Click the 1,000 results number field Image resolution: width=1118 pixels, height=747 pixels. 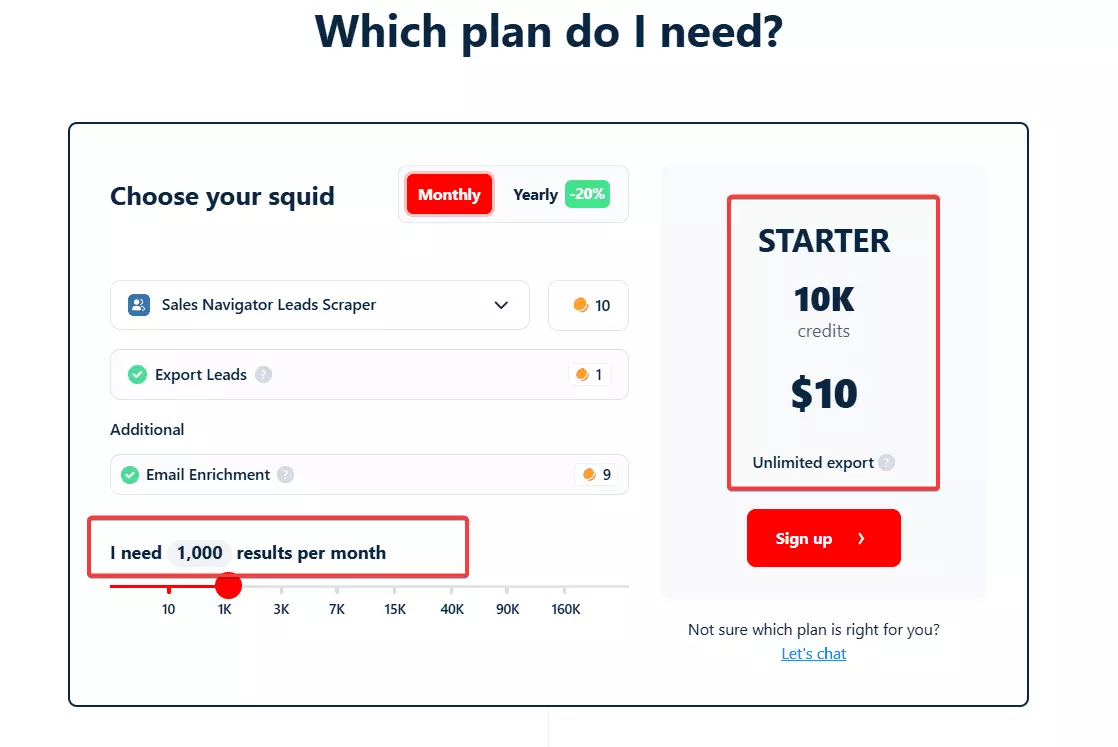point(200,553)
